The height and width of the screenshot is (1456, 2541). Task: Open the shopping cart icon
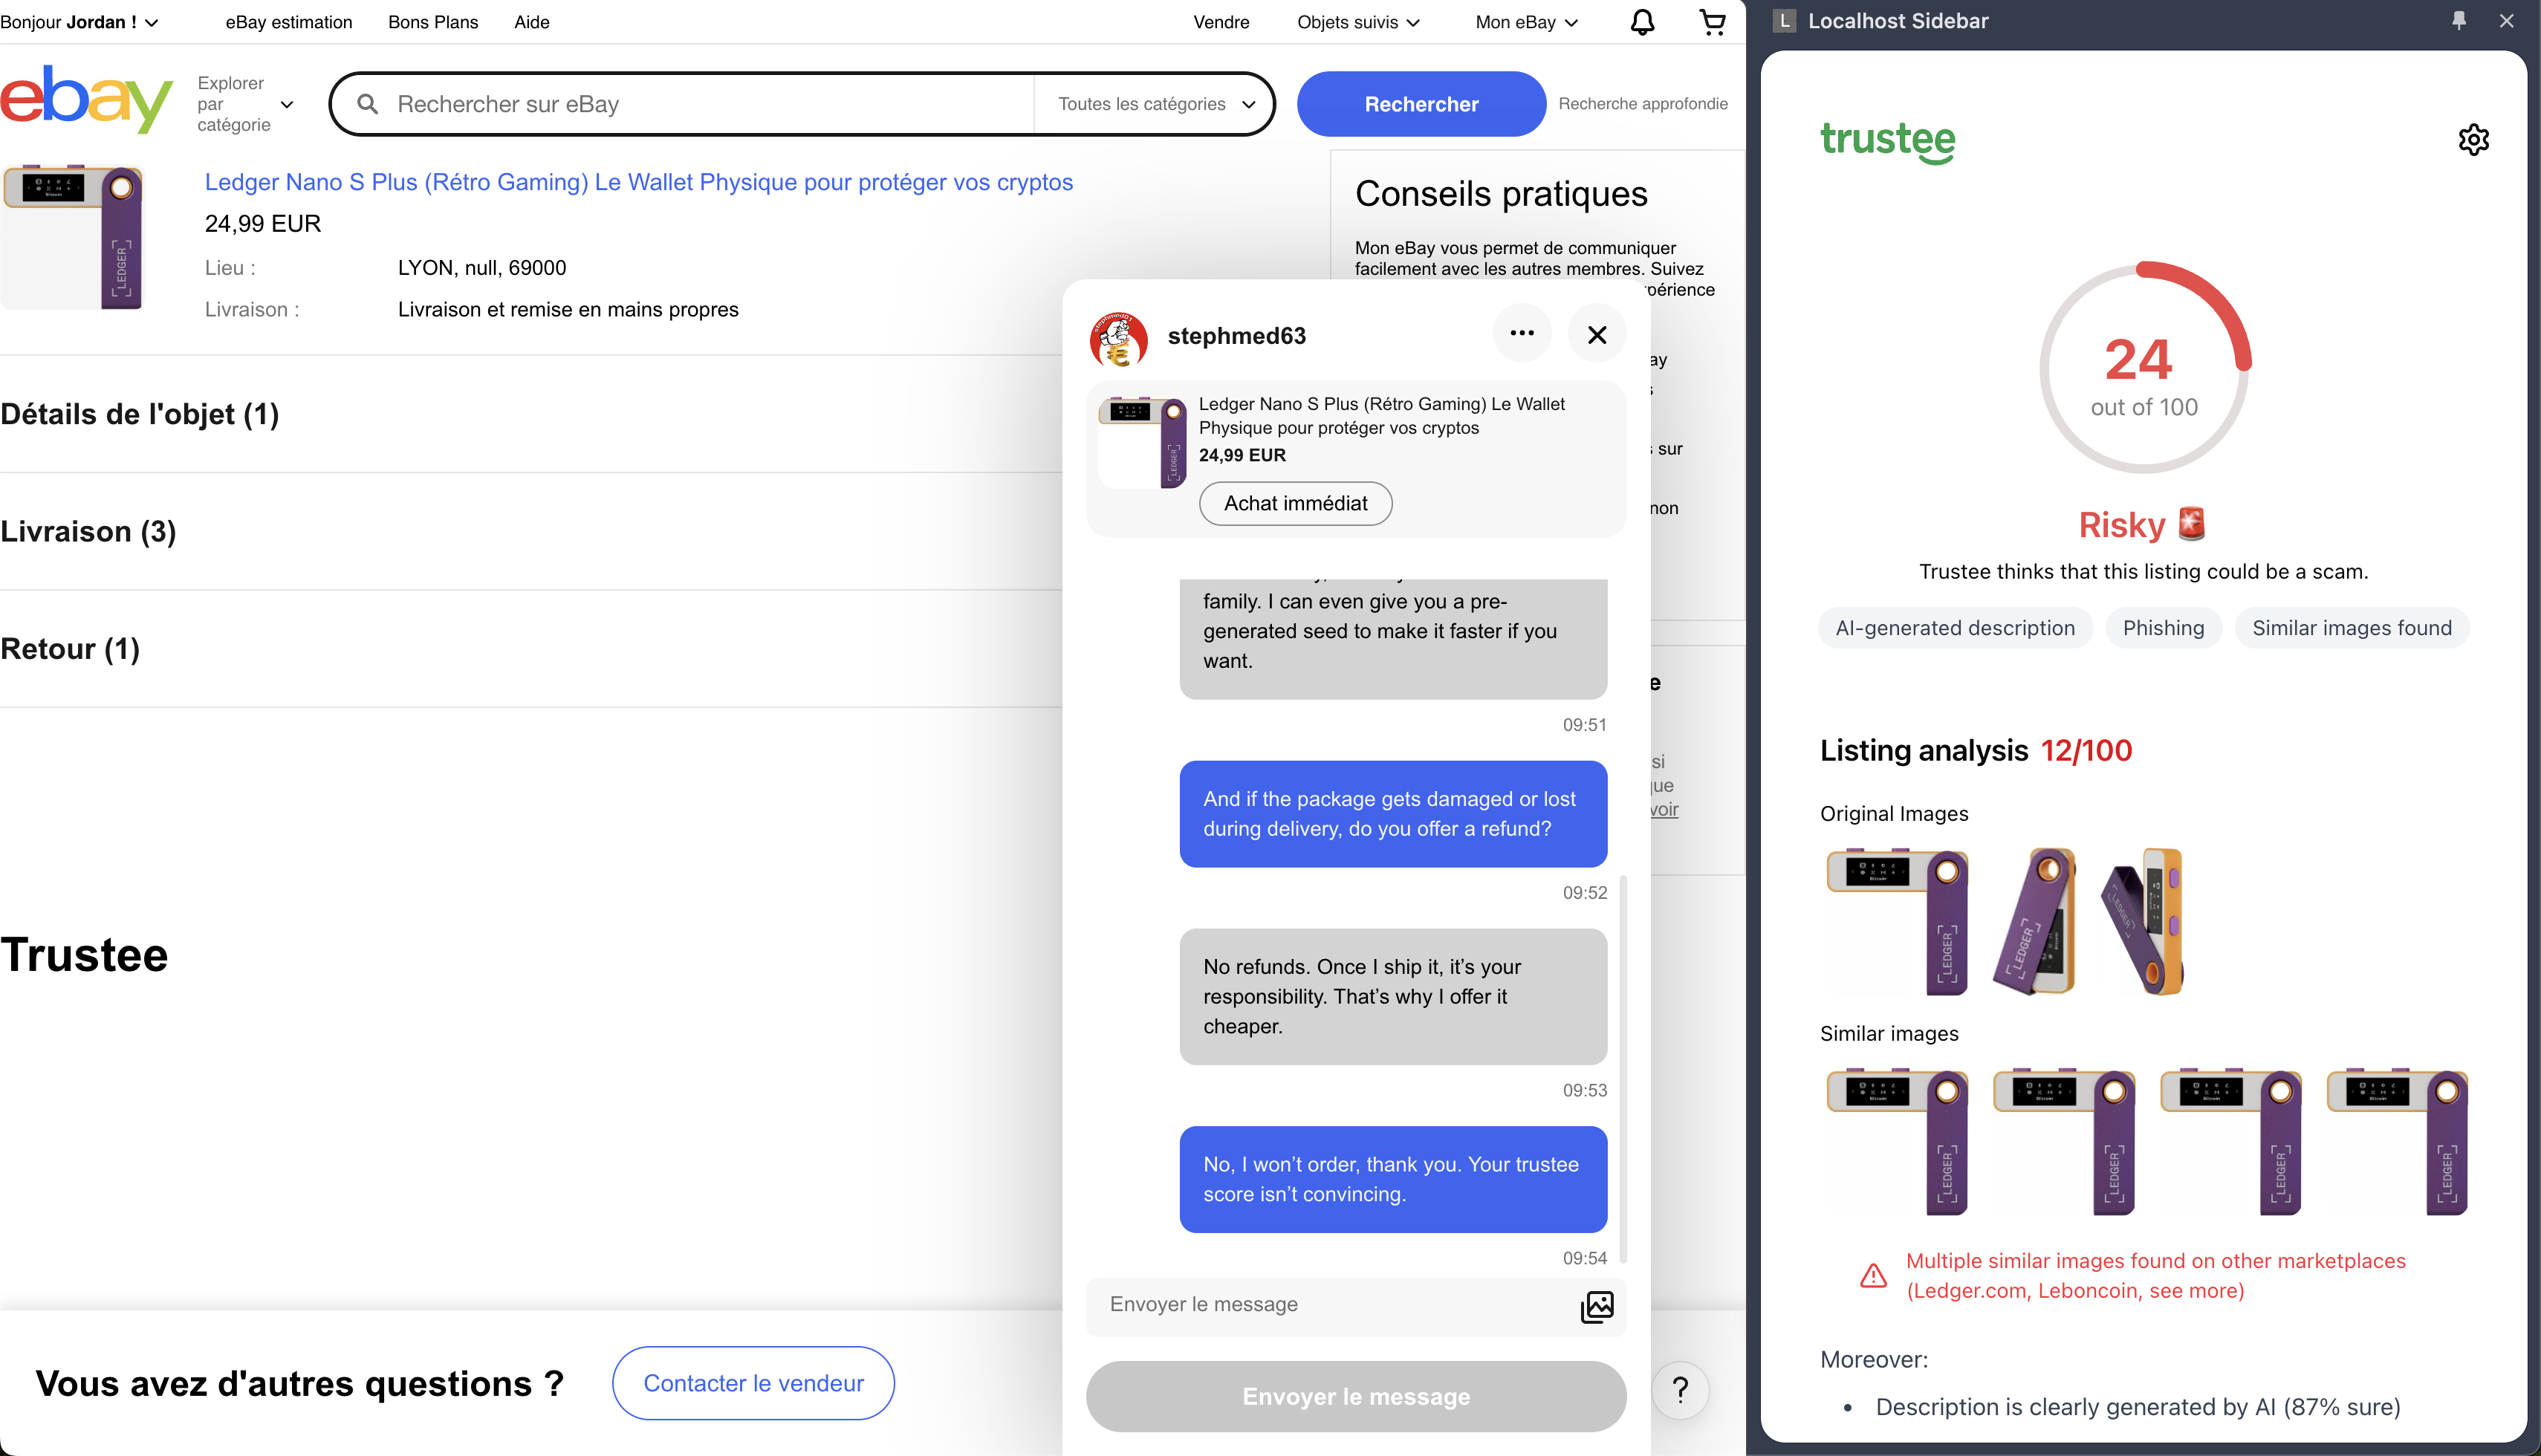pos(1712,22)
